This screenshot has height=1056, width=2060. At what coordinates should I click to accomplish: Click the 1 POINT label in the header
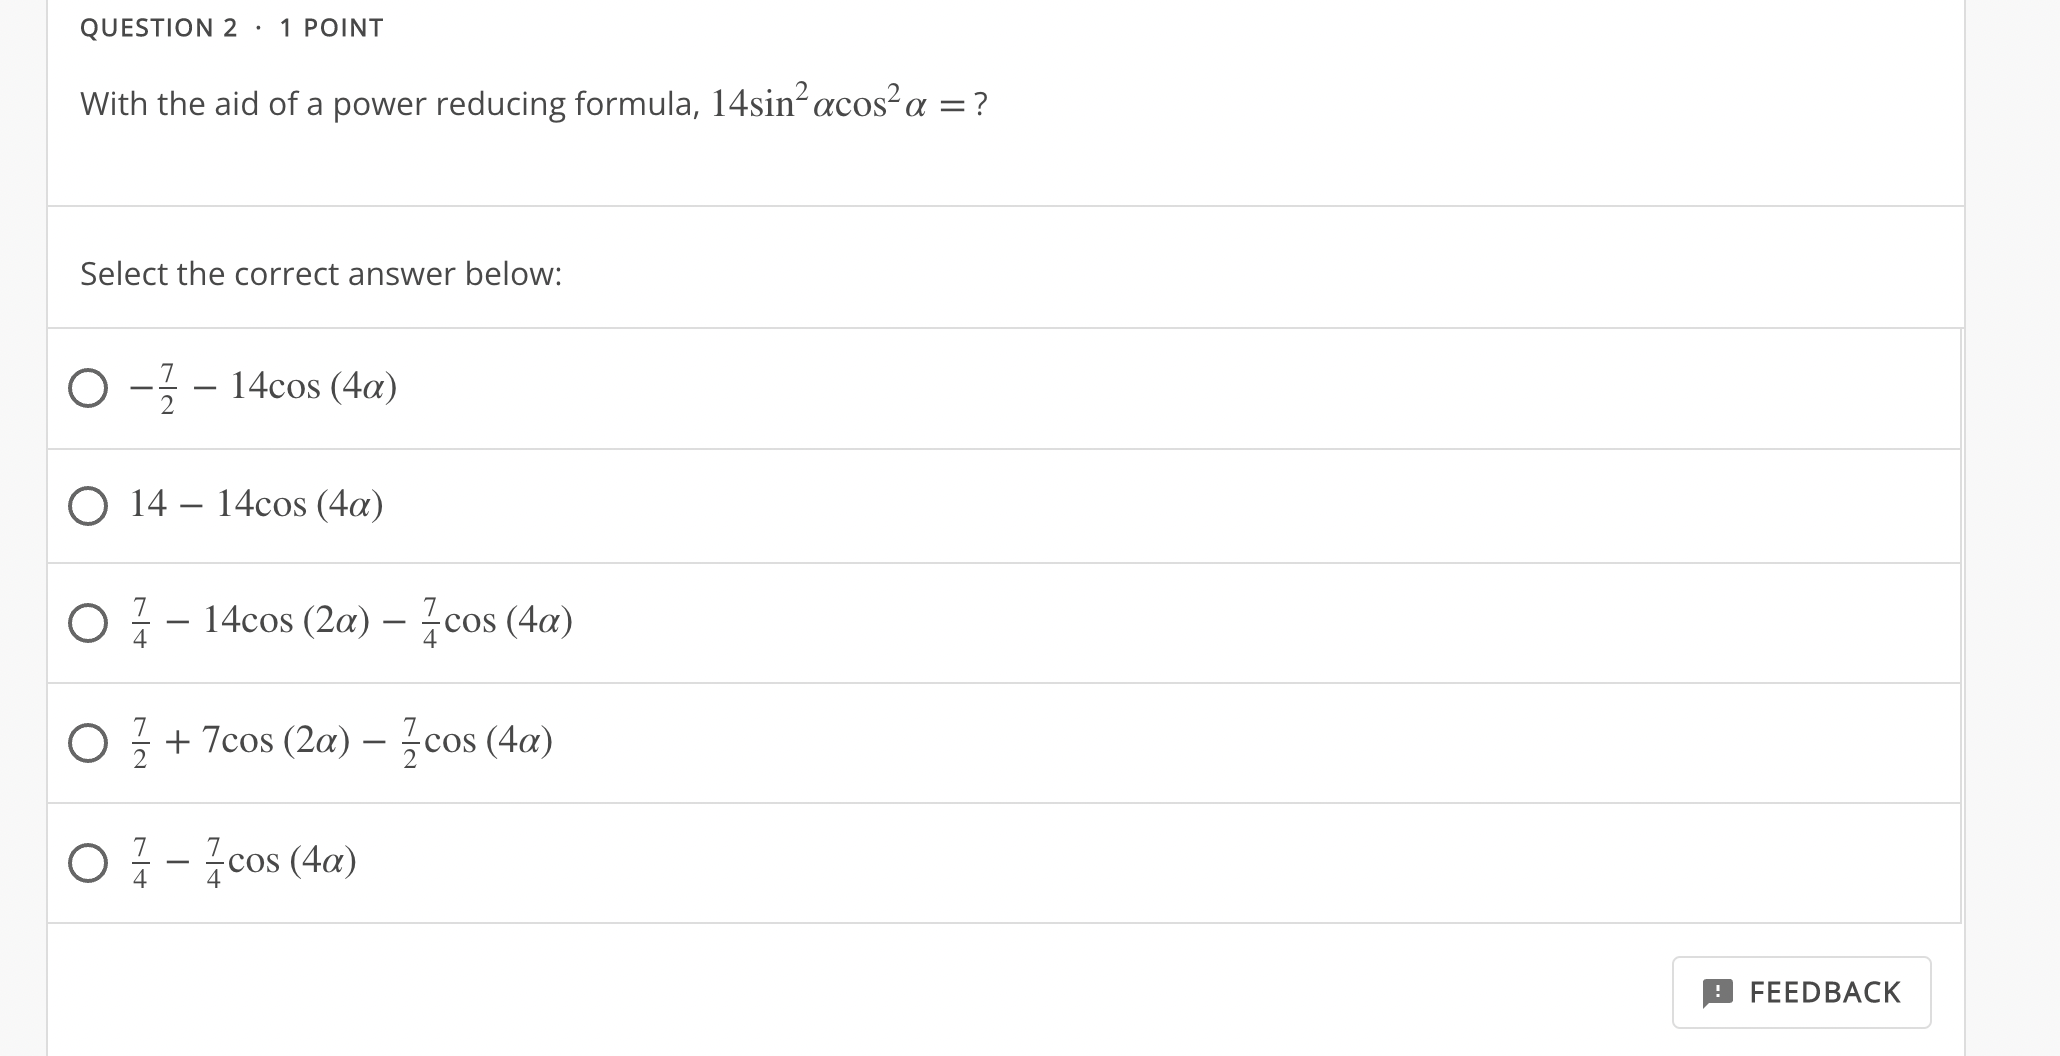point(331,28)
